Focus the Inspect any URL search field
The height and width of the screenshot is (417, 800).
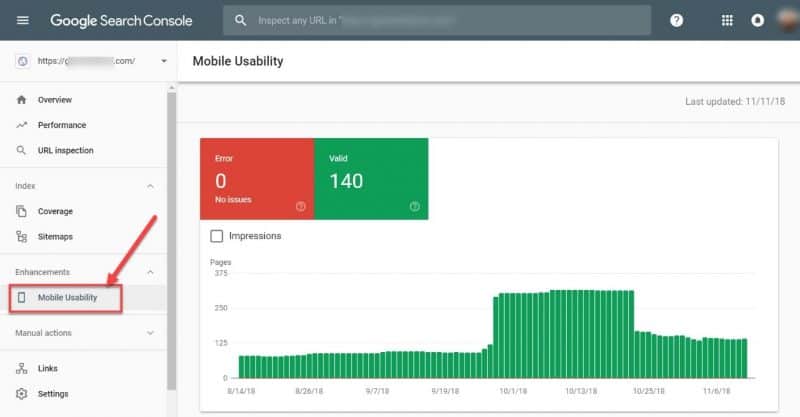pos(437,20)
